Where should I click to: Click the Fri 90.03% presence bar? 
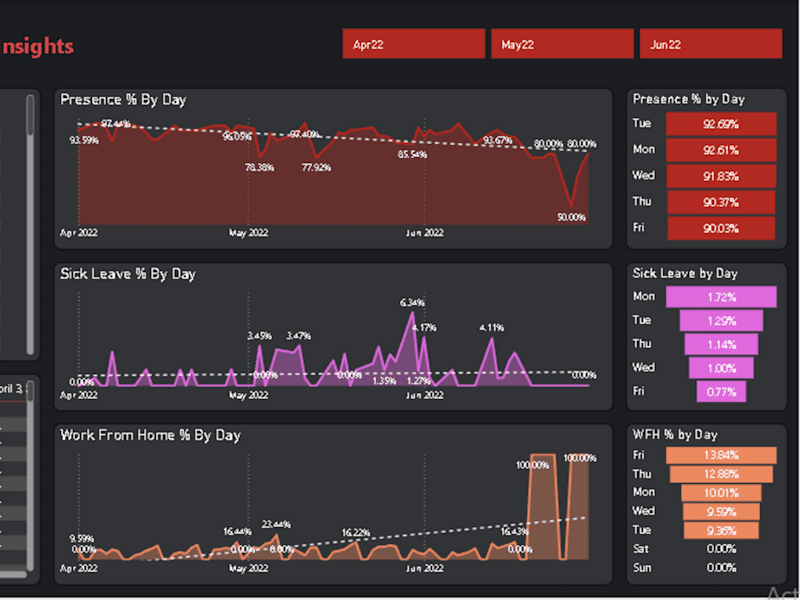click(x=721, y=228)
